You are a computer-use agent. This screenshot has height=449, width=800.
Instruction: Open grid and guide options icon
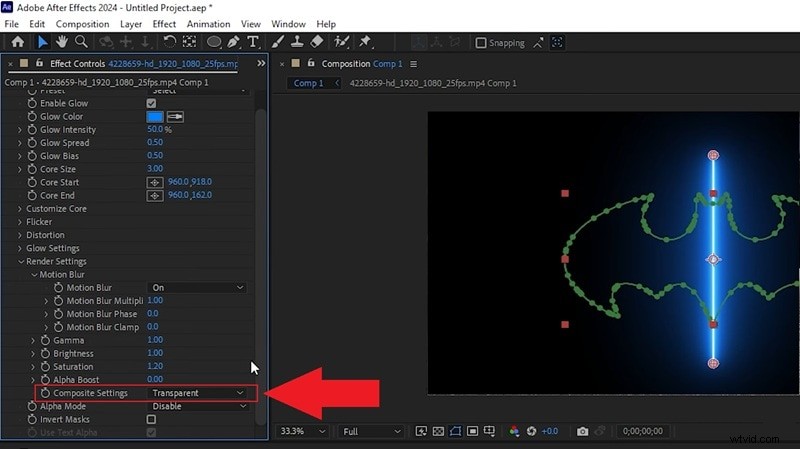pos(489,432)
